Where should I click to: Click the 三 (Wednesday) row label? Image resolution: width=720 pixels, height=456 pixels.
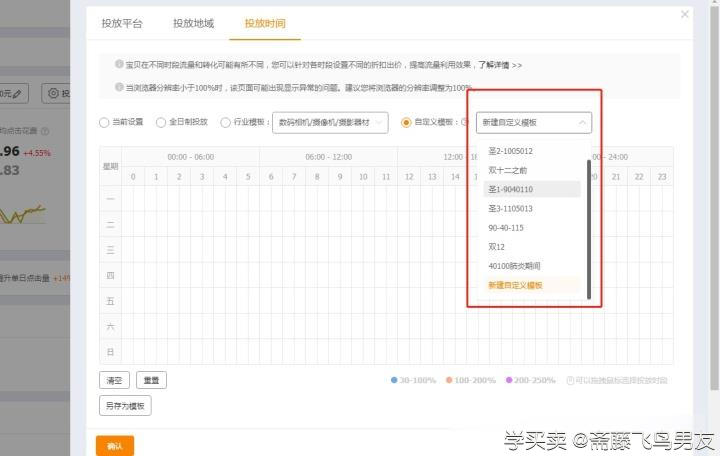pos(110,250)
